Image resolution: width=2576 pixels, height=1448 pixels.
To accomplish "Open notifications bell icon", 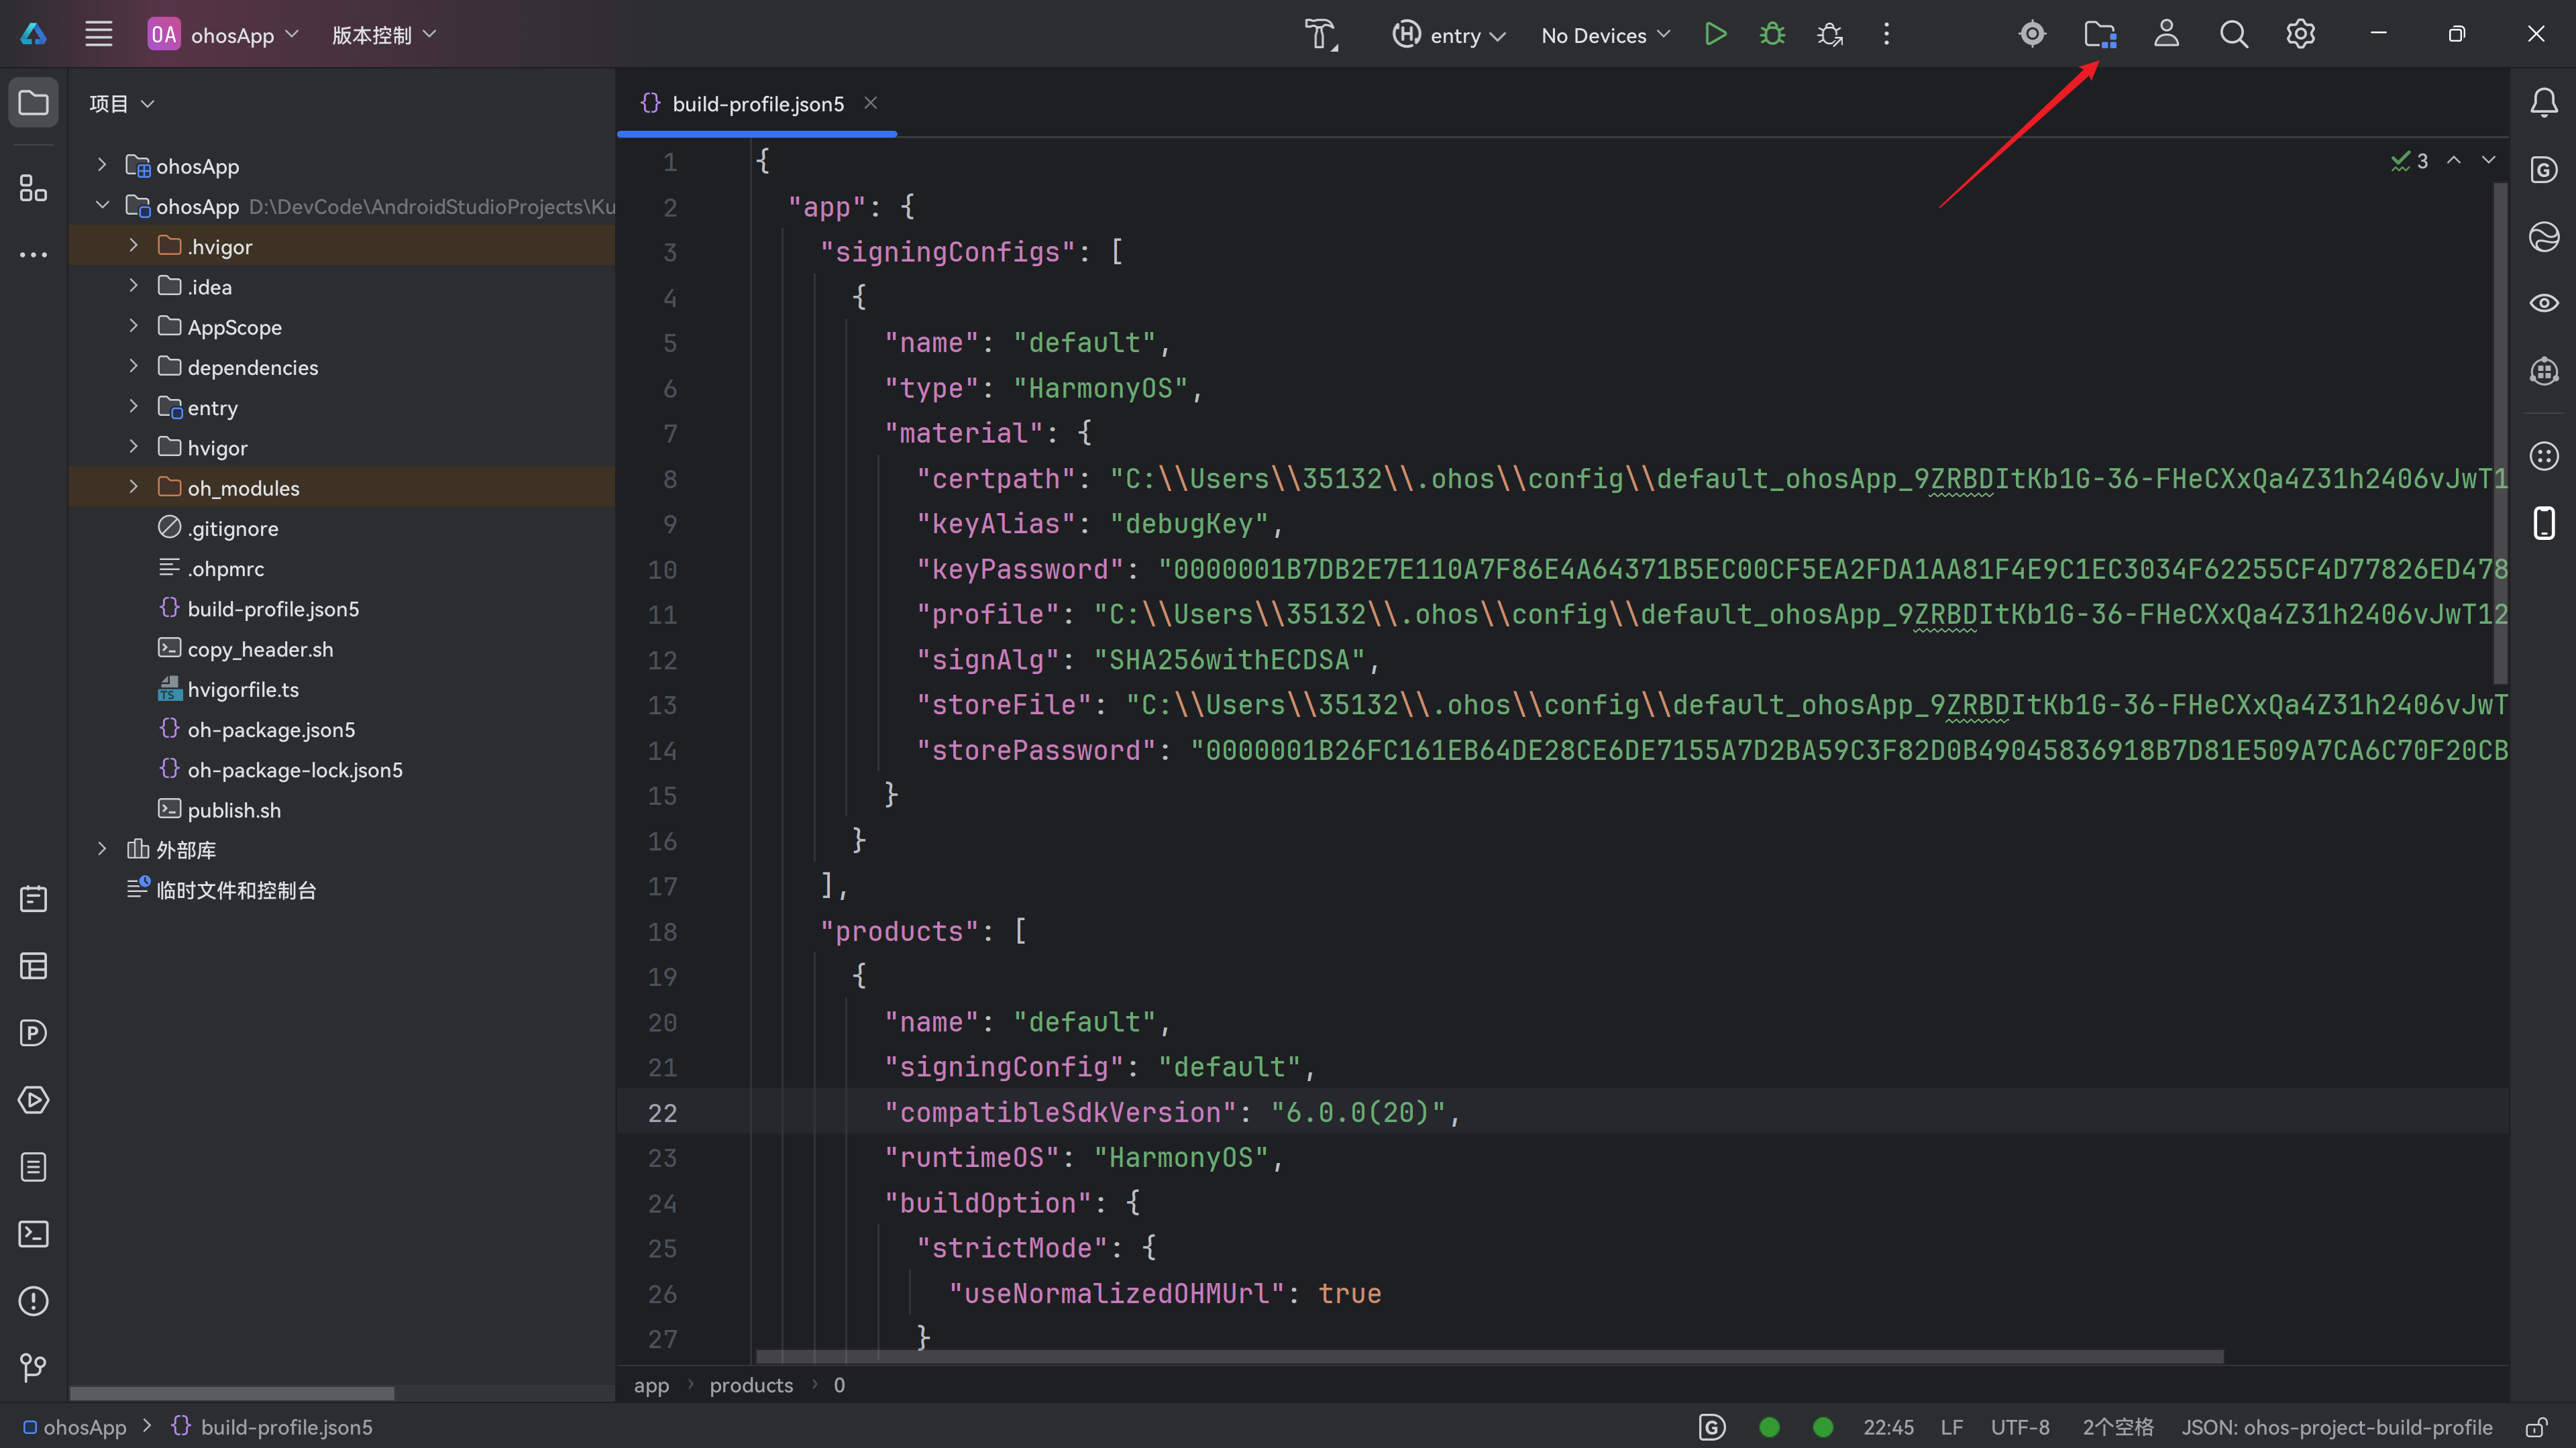I will pyautogui.click(x=2543, y=103).
